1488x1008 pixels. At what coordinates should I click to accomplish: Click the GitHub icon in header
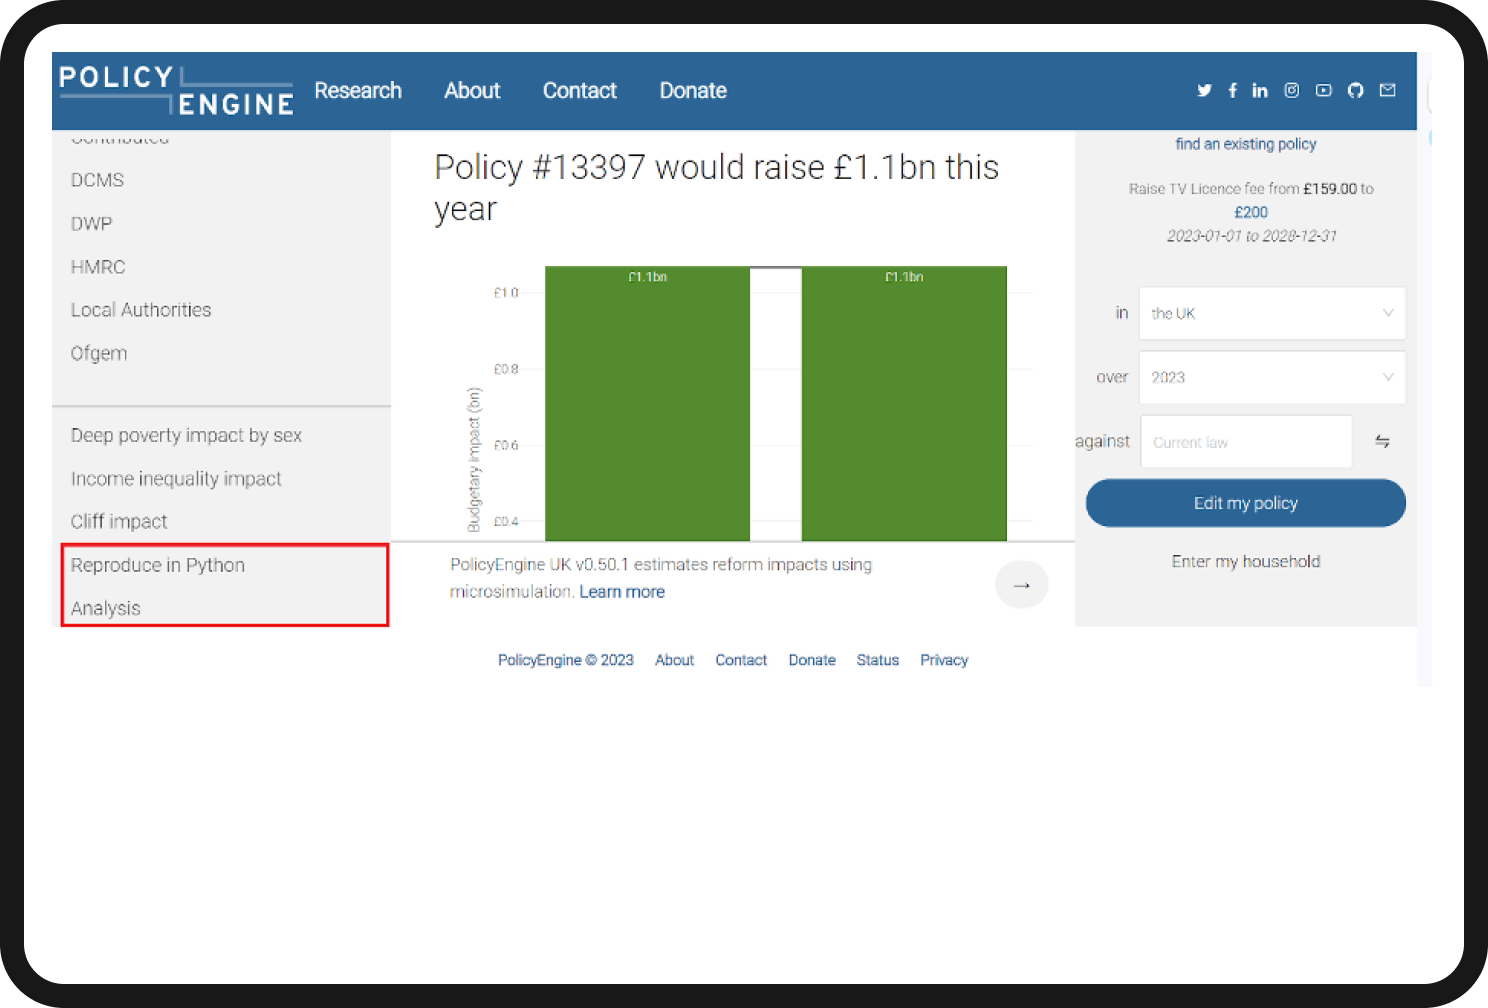coord(1355,90)
